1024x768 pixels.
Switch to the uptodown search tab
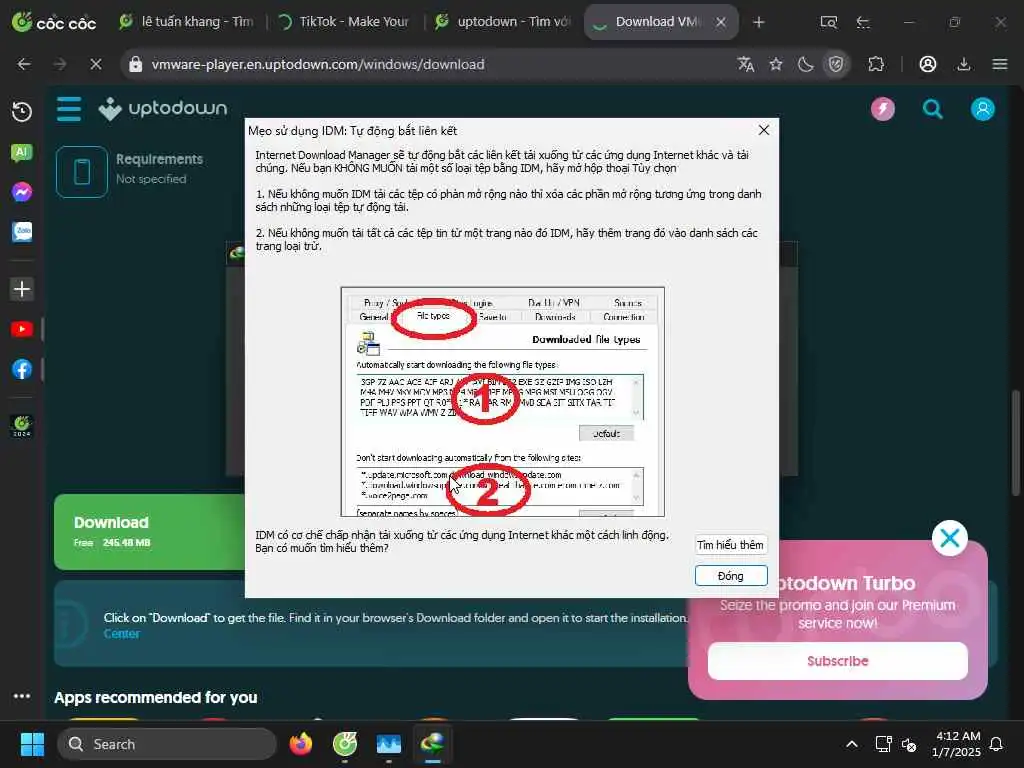point(505,22)
